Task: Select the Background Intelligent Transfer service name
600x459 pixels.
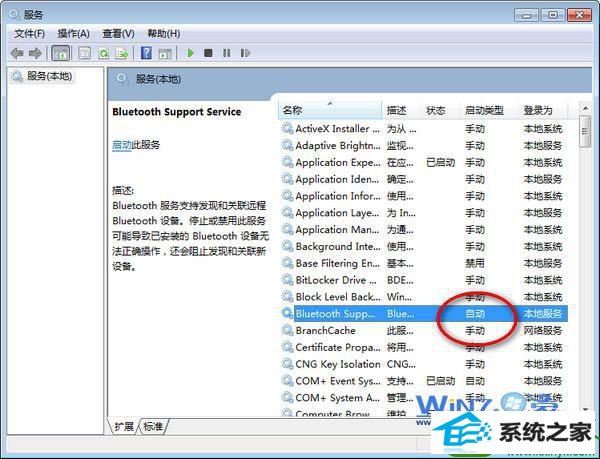Action: pos(338,246)
